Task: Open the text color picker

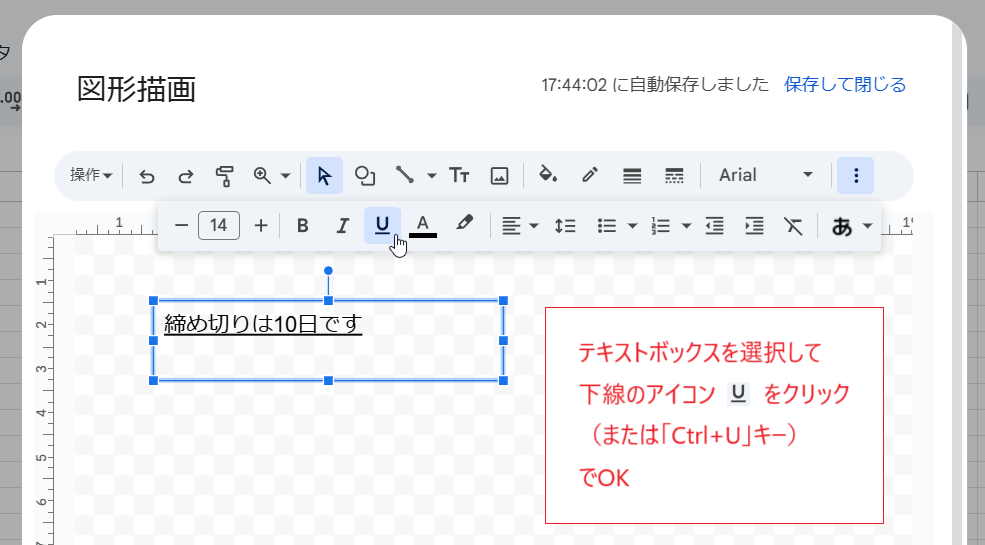Action: (423, 225)
